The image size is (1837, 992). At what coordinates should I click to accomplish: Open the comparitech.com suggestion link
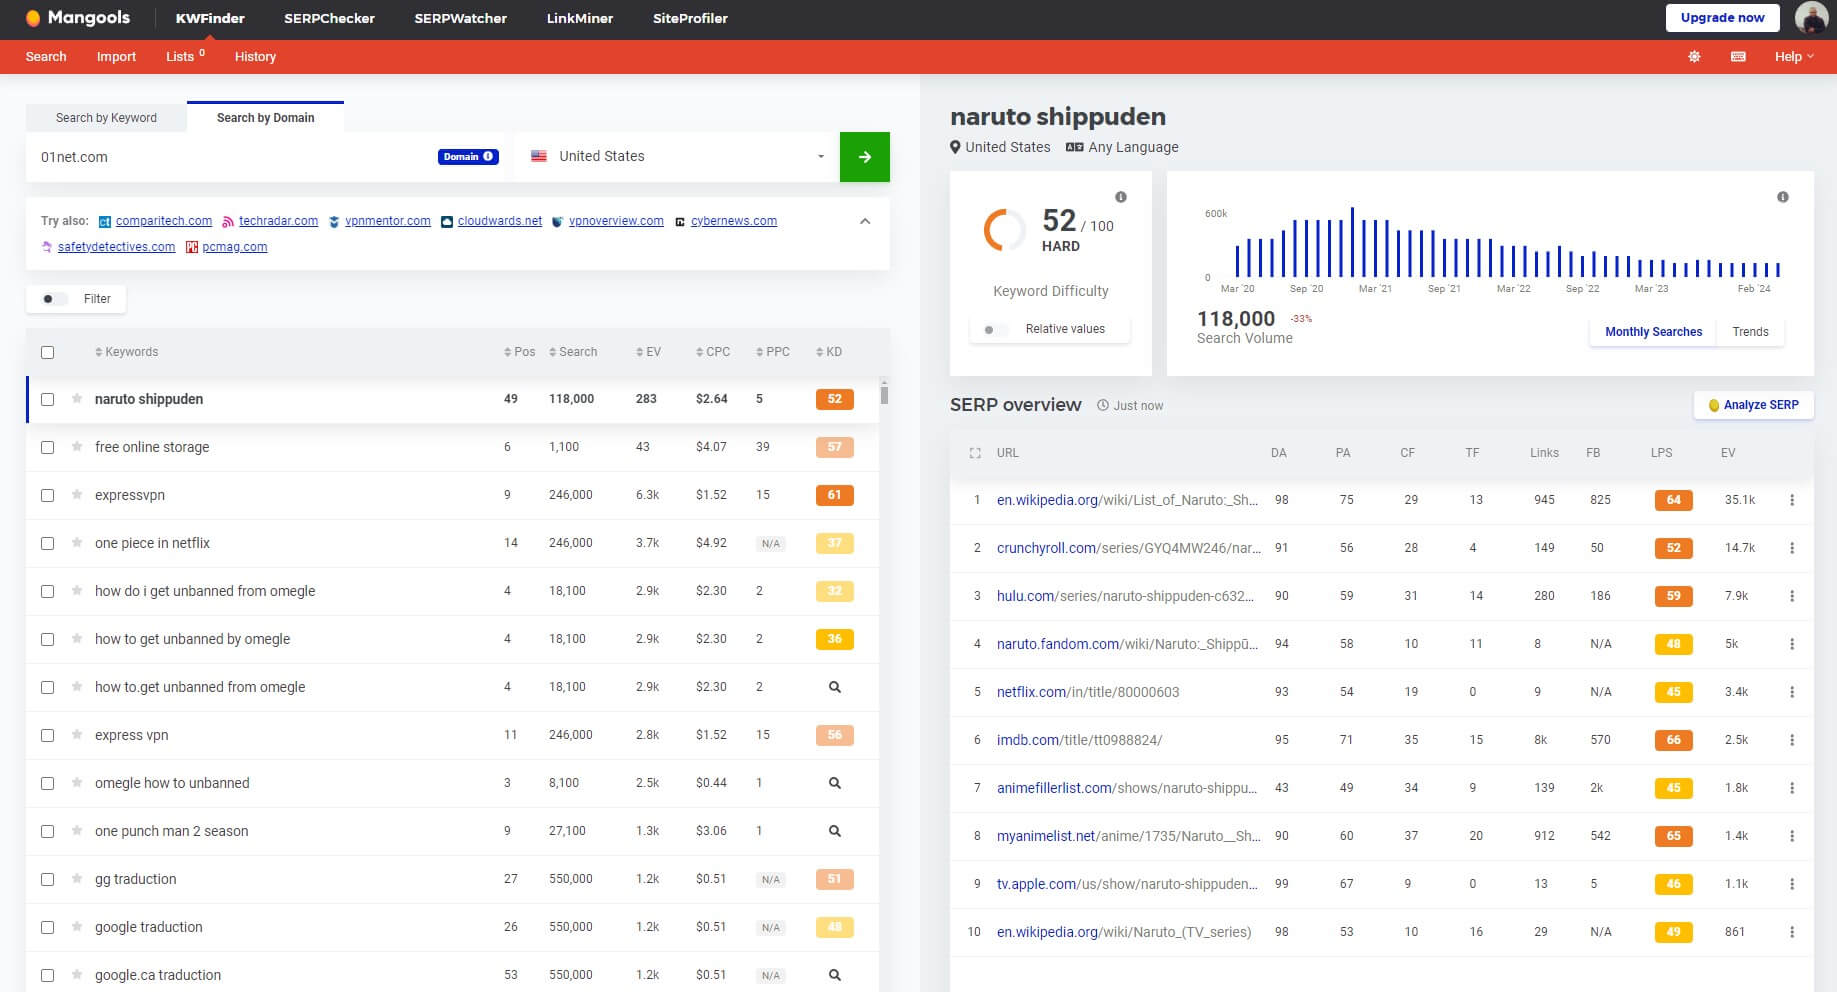[x=163, y=221]
